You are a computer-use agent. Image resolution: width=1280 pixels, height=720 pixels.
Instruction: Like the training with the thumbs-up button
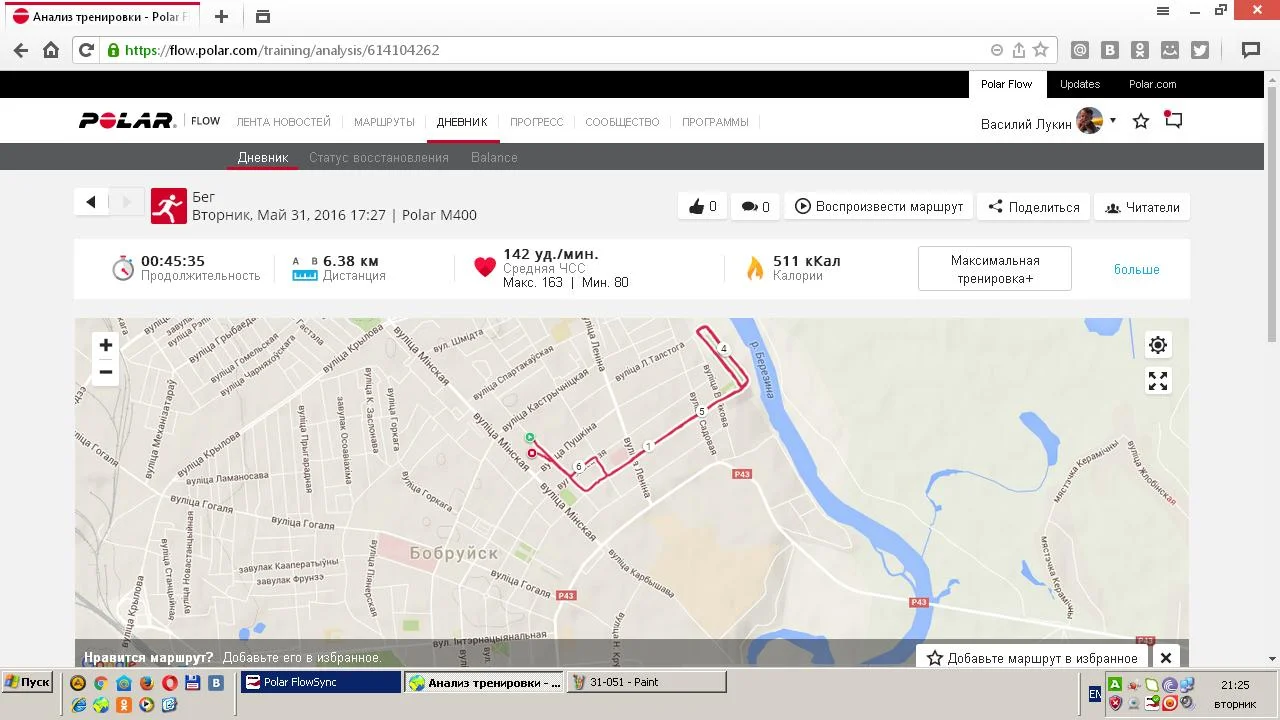(702, 207)
